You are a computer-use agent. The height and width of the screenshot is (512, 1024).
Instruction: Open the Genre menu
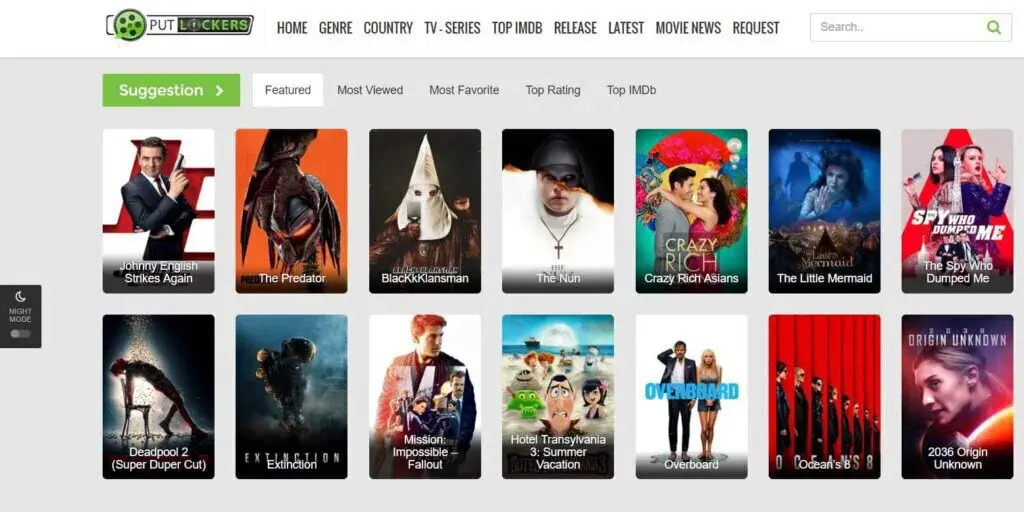pos(336,28)
